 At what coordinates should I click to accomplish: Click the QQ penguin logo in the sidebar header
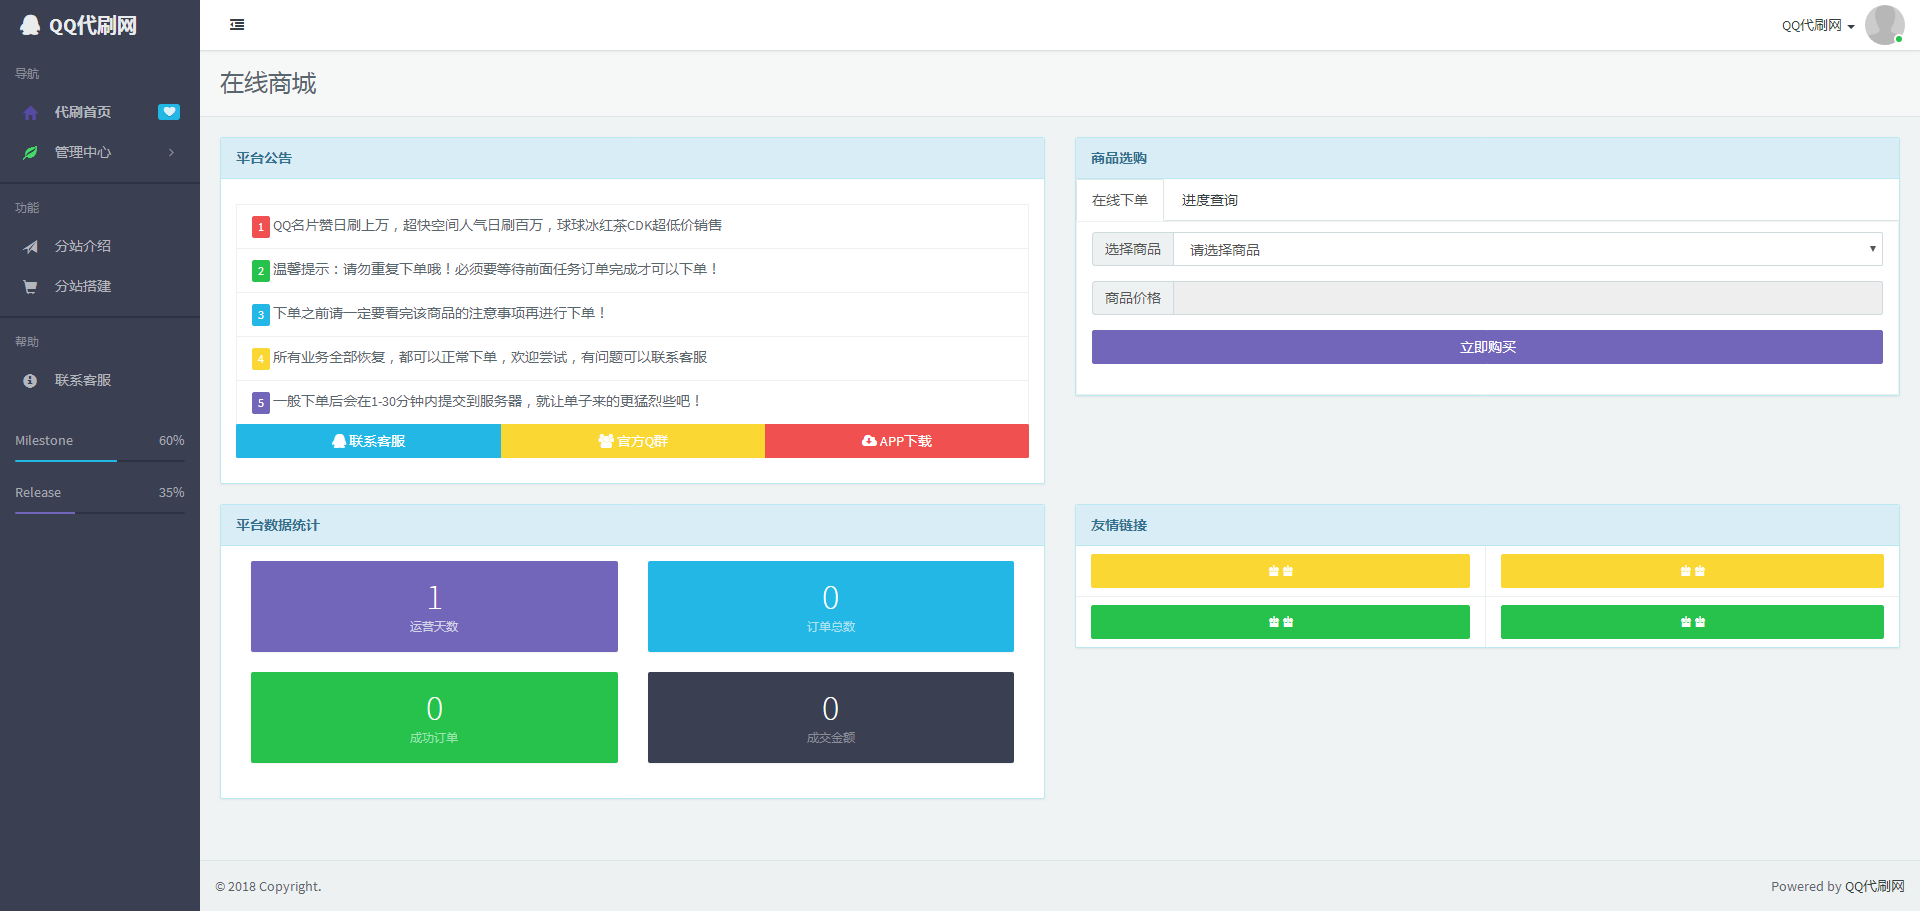(x=31, y=26)
